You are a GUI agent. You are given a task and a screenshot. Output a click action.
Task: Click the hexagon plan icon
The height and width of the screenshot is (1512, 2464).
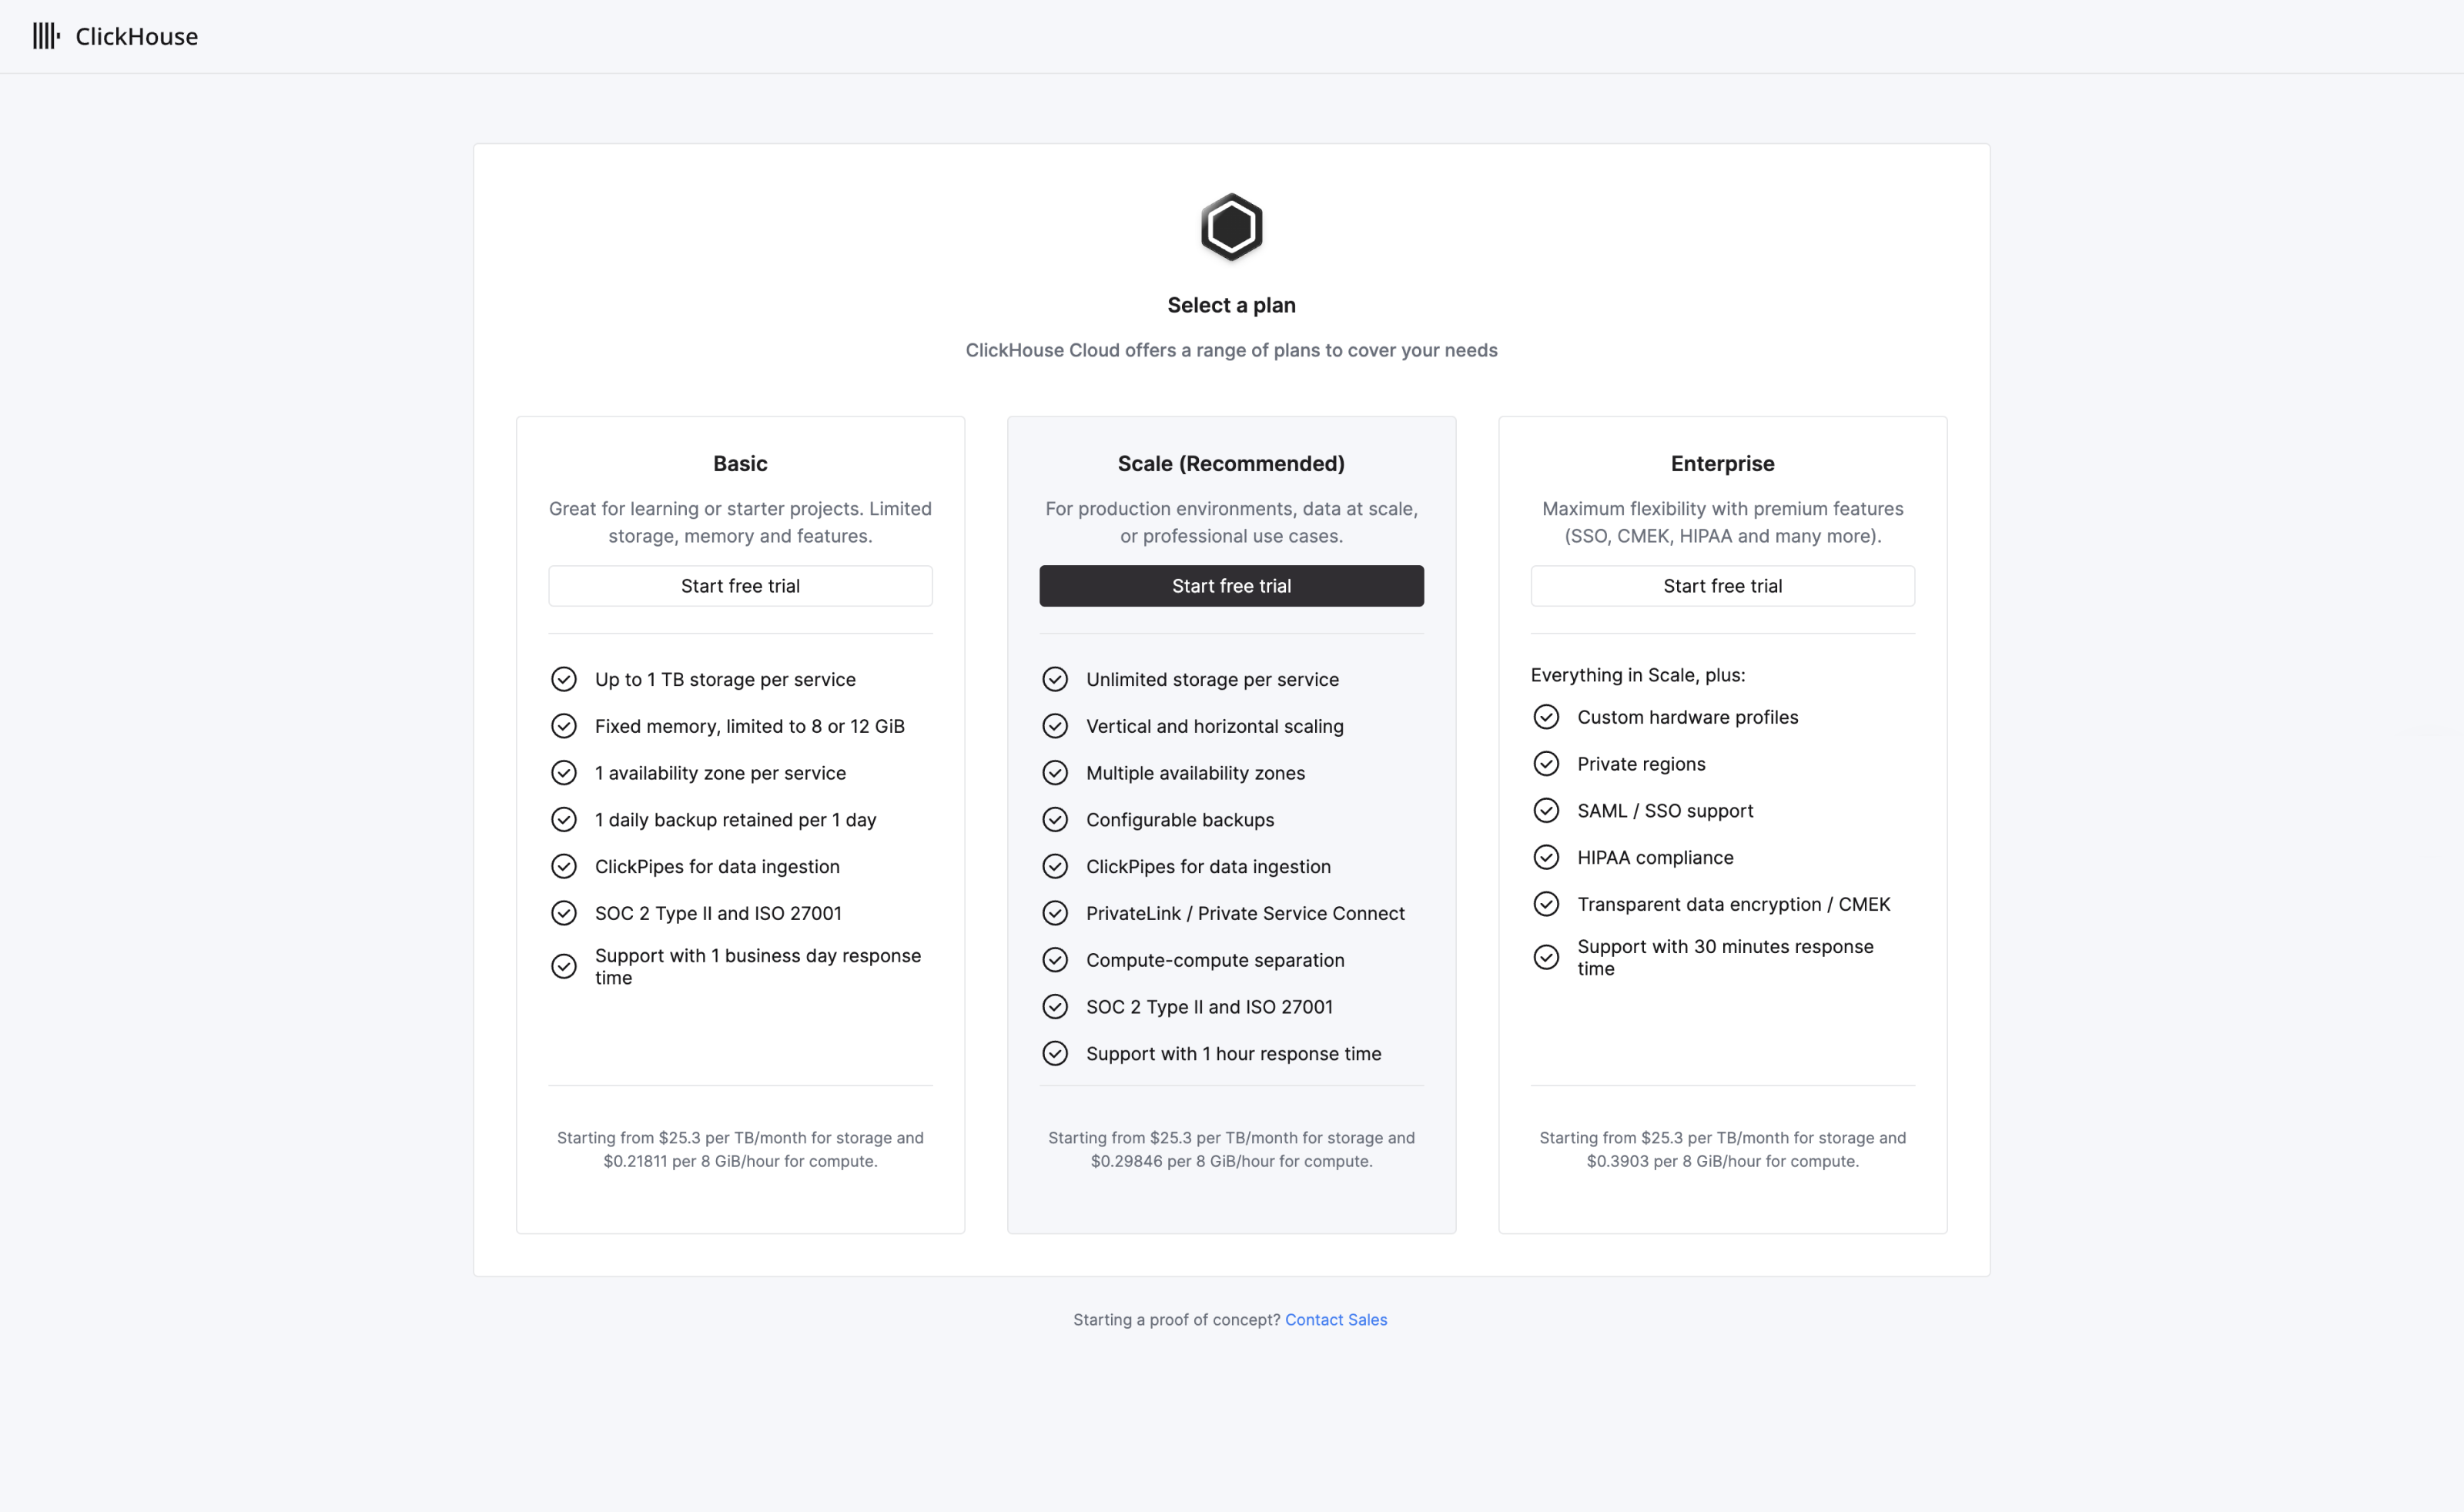[x=1231, y=227]
